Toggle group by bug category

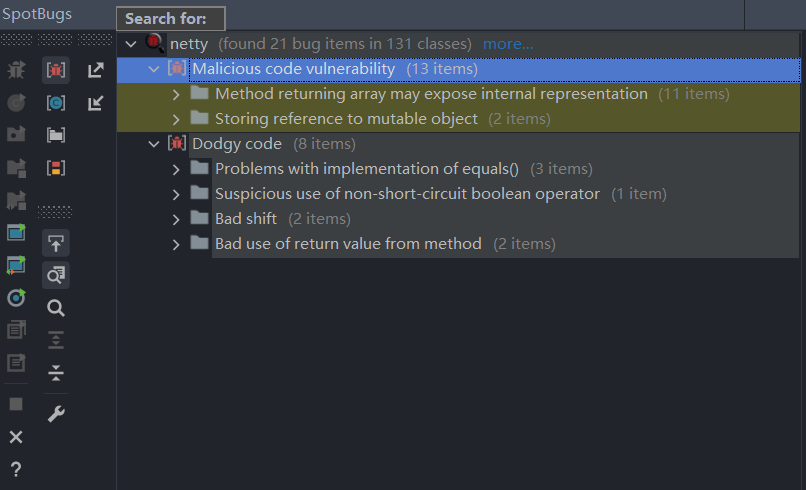tap(56, 69)
